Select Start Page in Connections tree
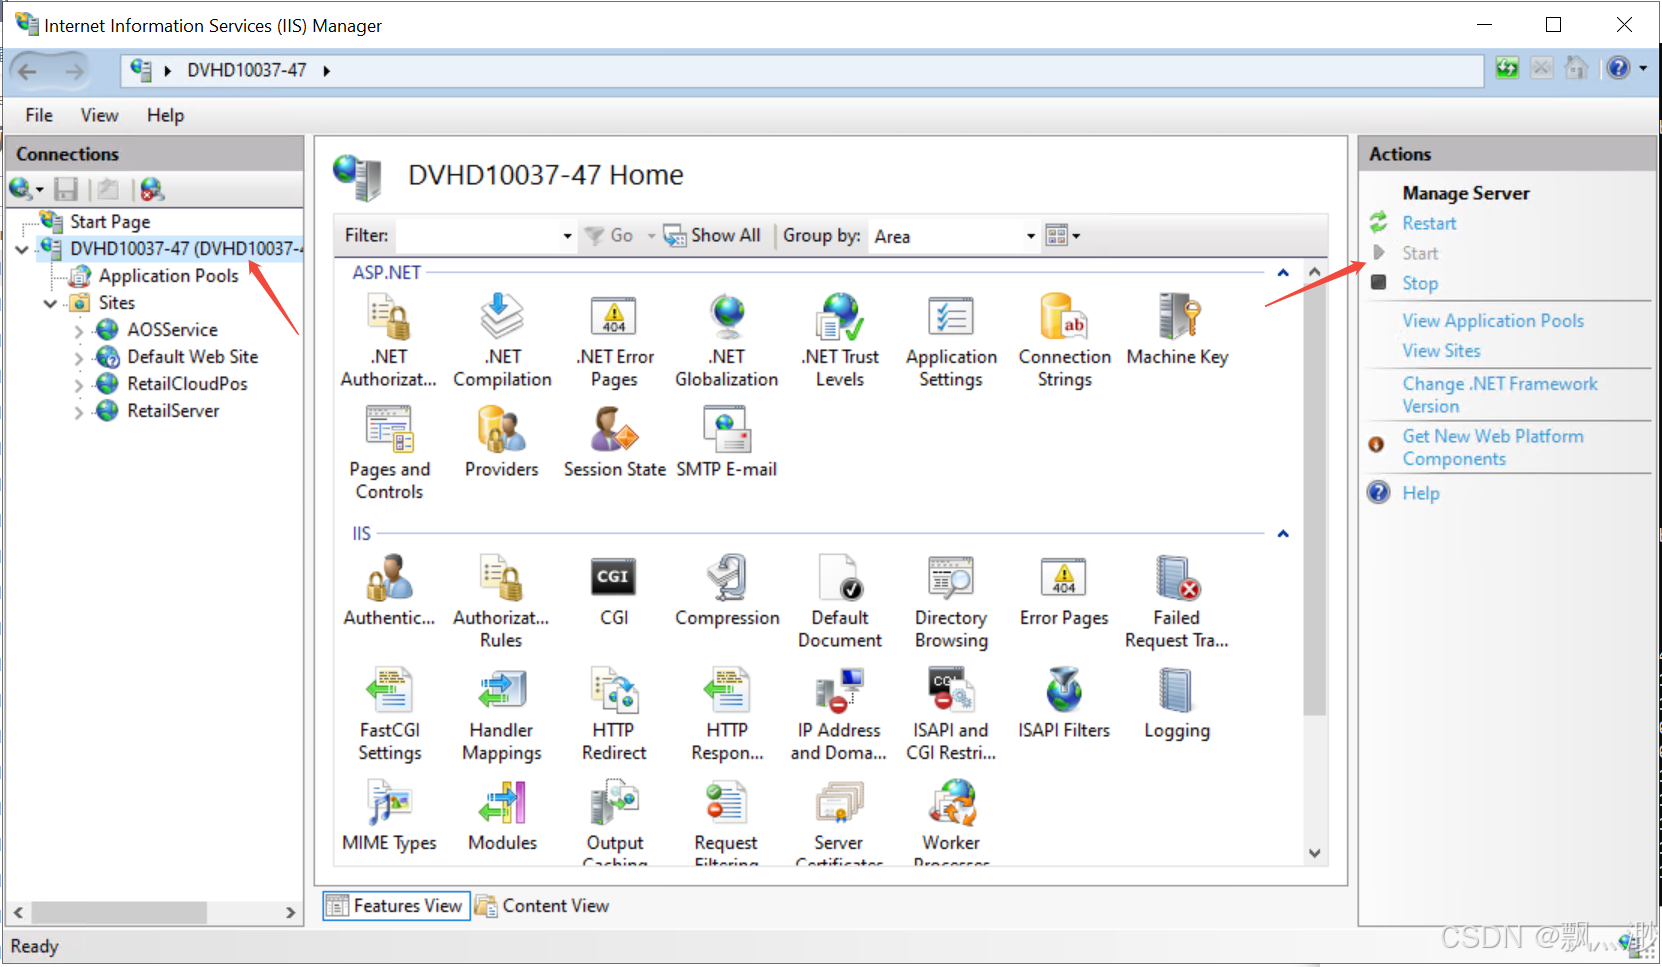The image size is (1662, 967). click(110, 222)
